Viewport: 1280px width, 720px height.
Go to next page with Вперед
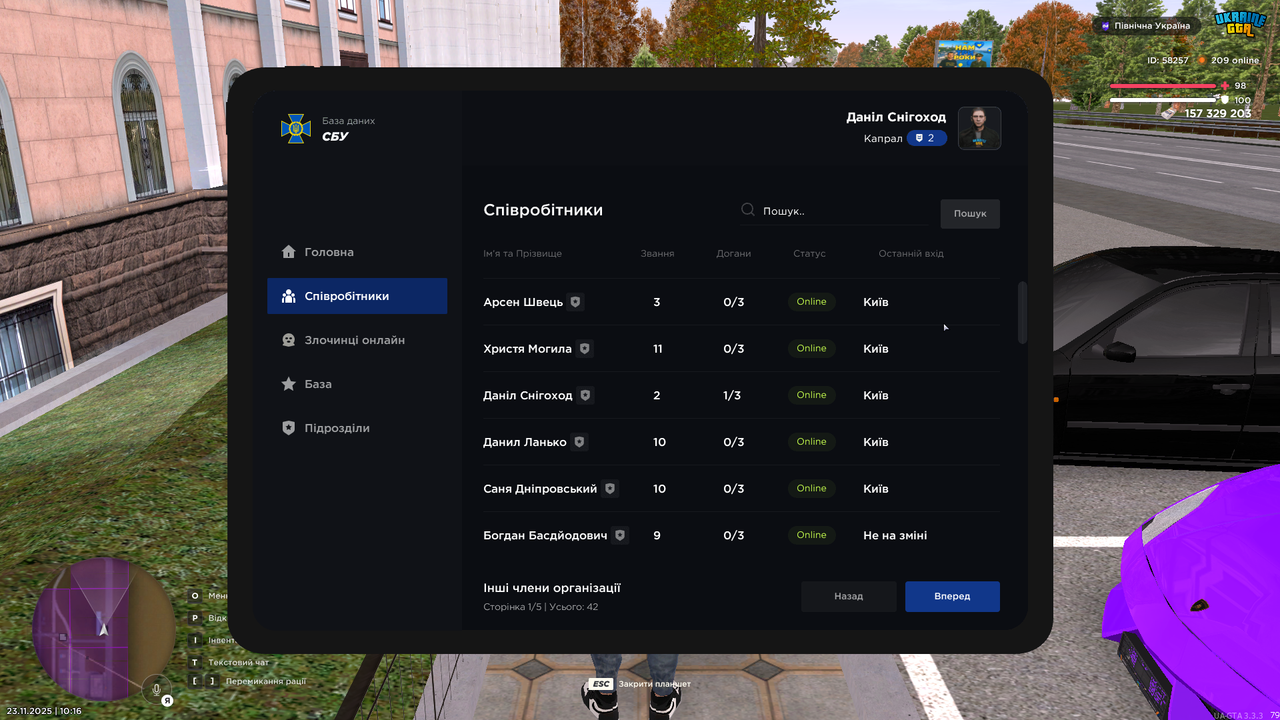pos(952,596)
